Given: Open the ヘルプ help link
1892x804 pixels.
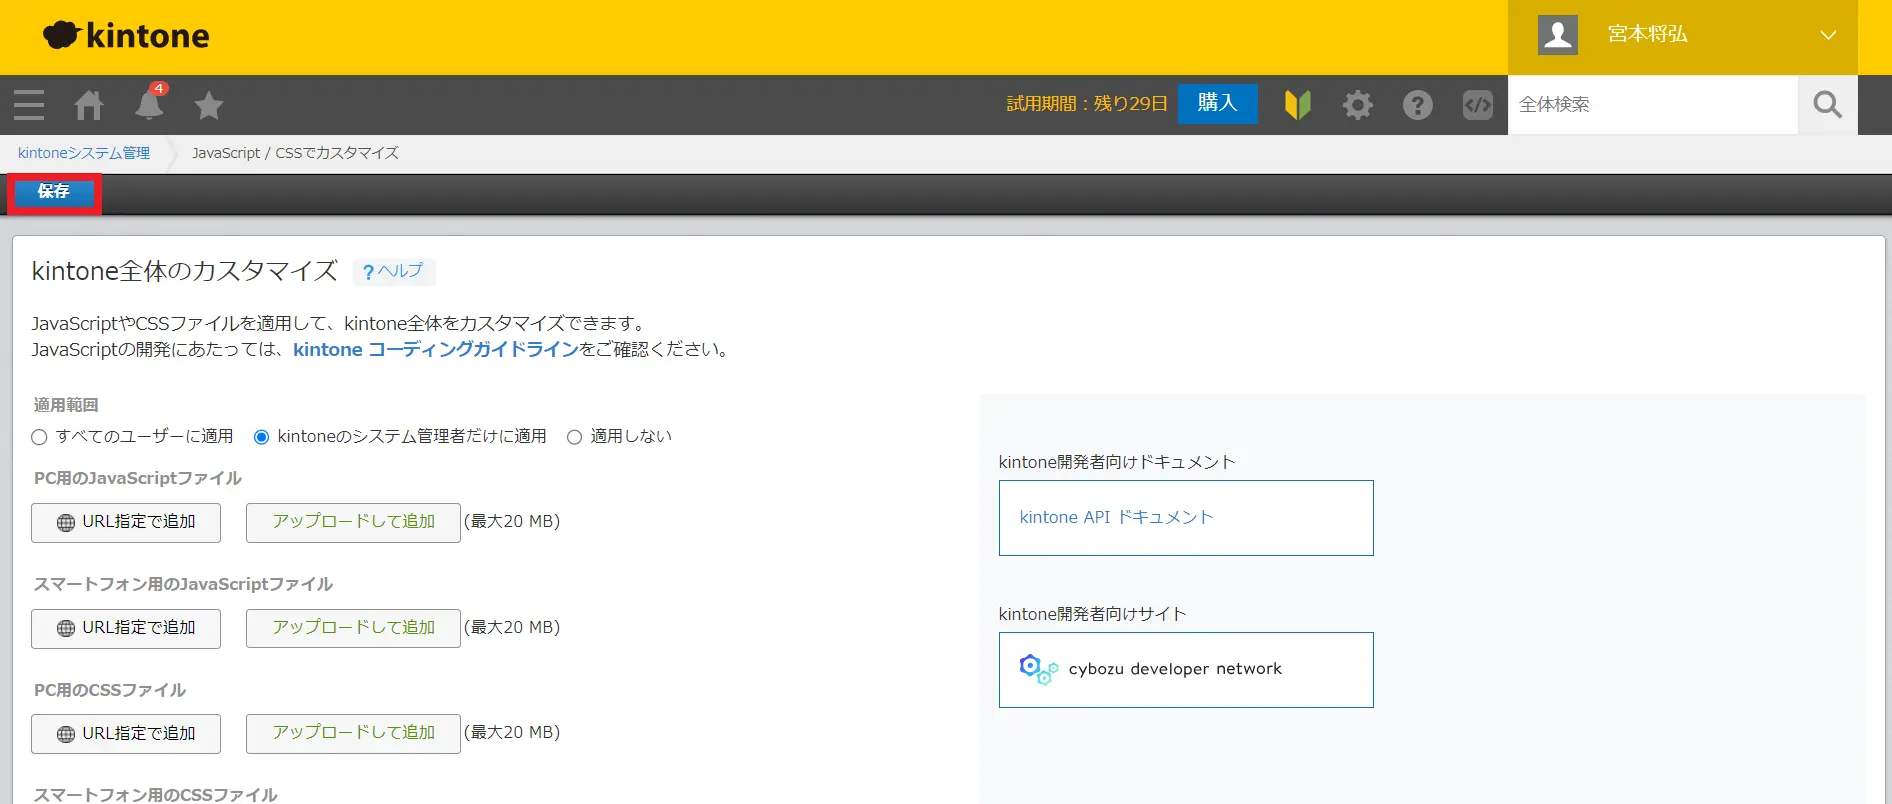Looking at the screenshot, I should (x=393, y=271).
